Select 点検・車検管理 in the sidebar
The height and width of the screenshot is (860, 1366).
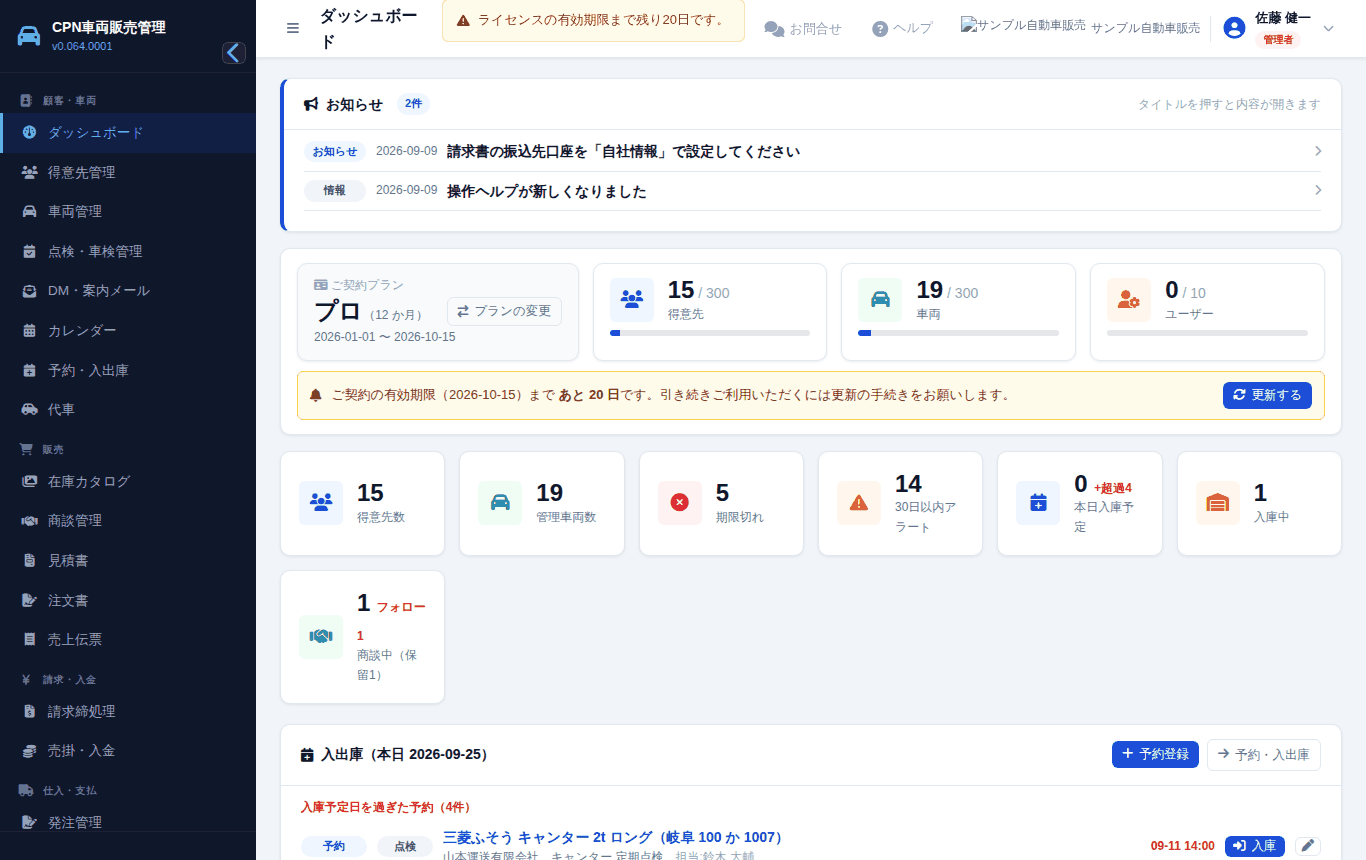128,251
